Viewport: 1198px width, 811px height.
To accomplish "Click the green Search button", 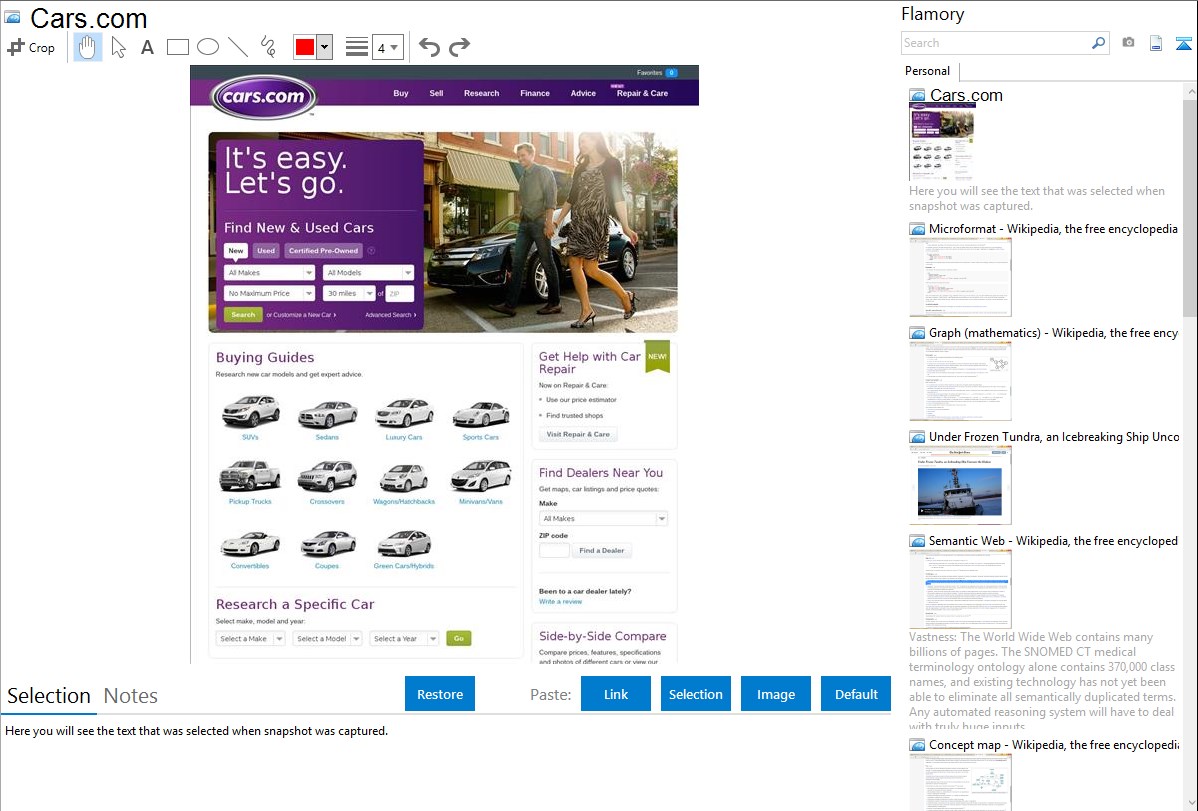I will [x=243, y=315].
